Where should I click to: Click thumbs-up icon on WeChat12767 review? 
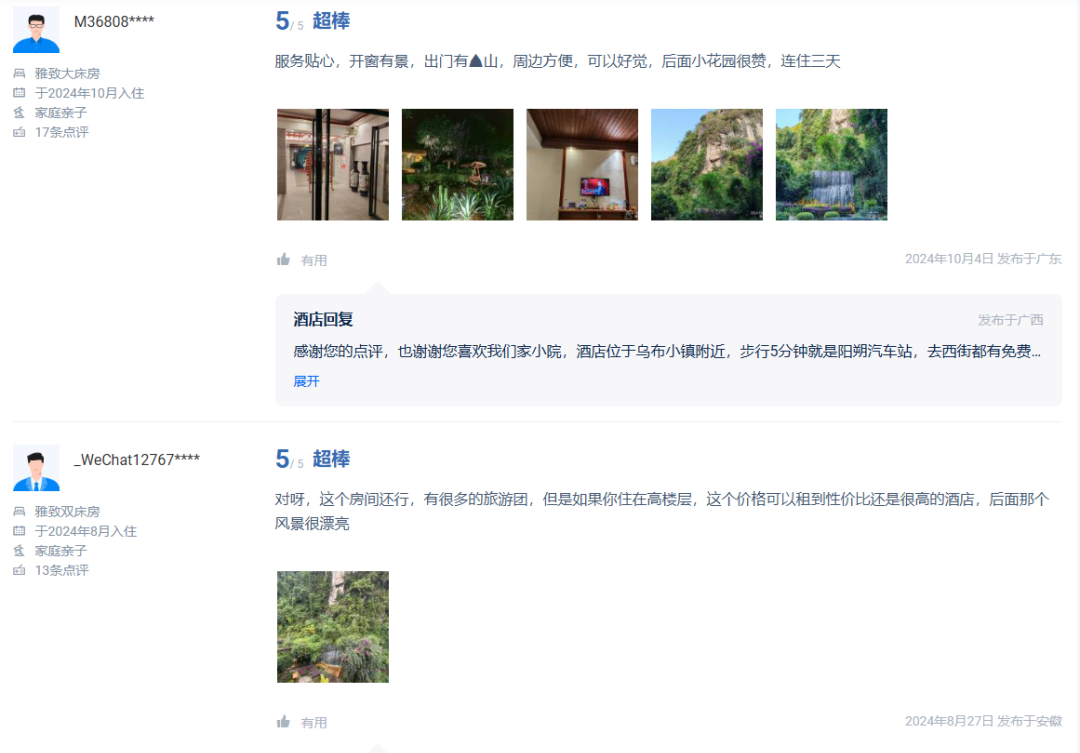point(283,721)
